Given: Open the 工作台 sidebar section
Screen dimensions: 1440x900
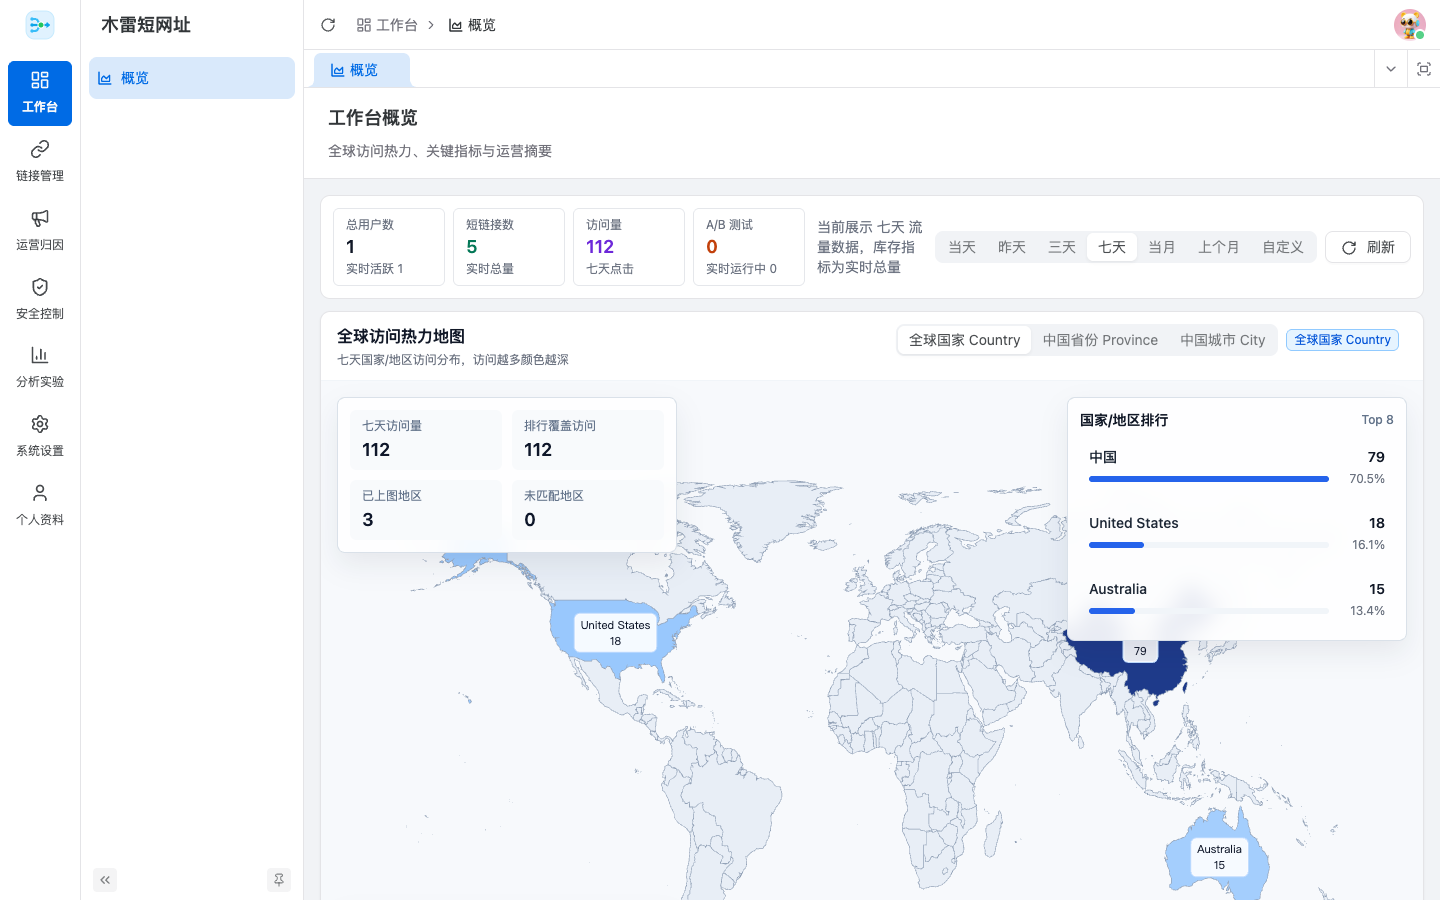Looking at the screenshot, I should coord(40,93).
